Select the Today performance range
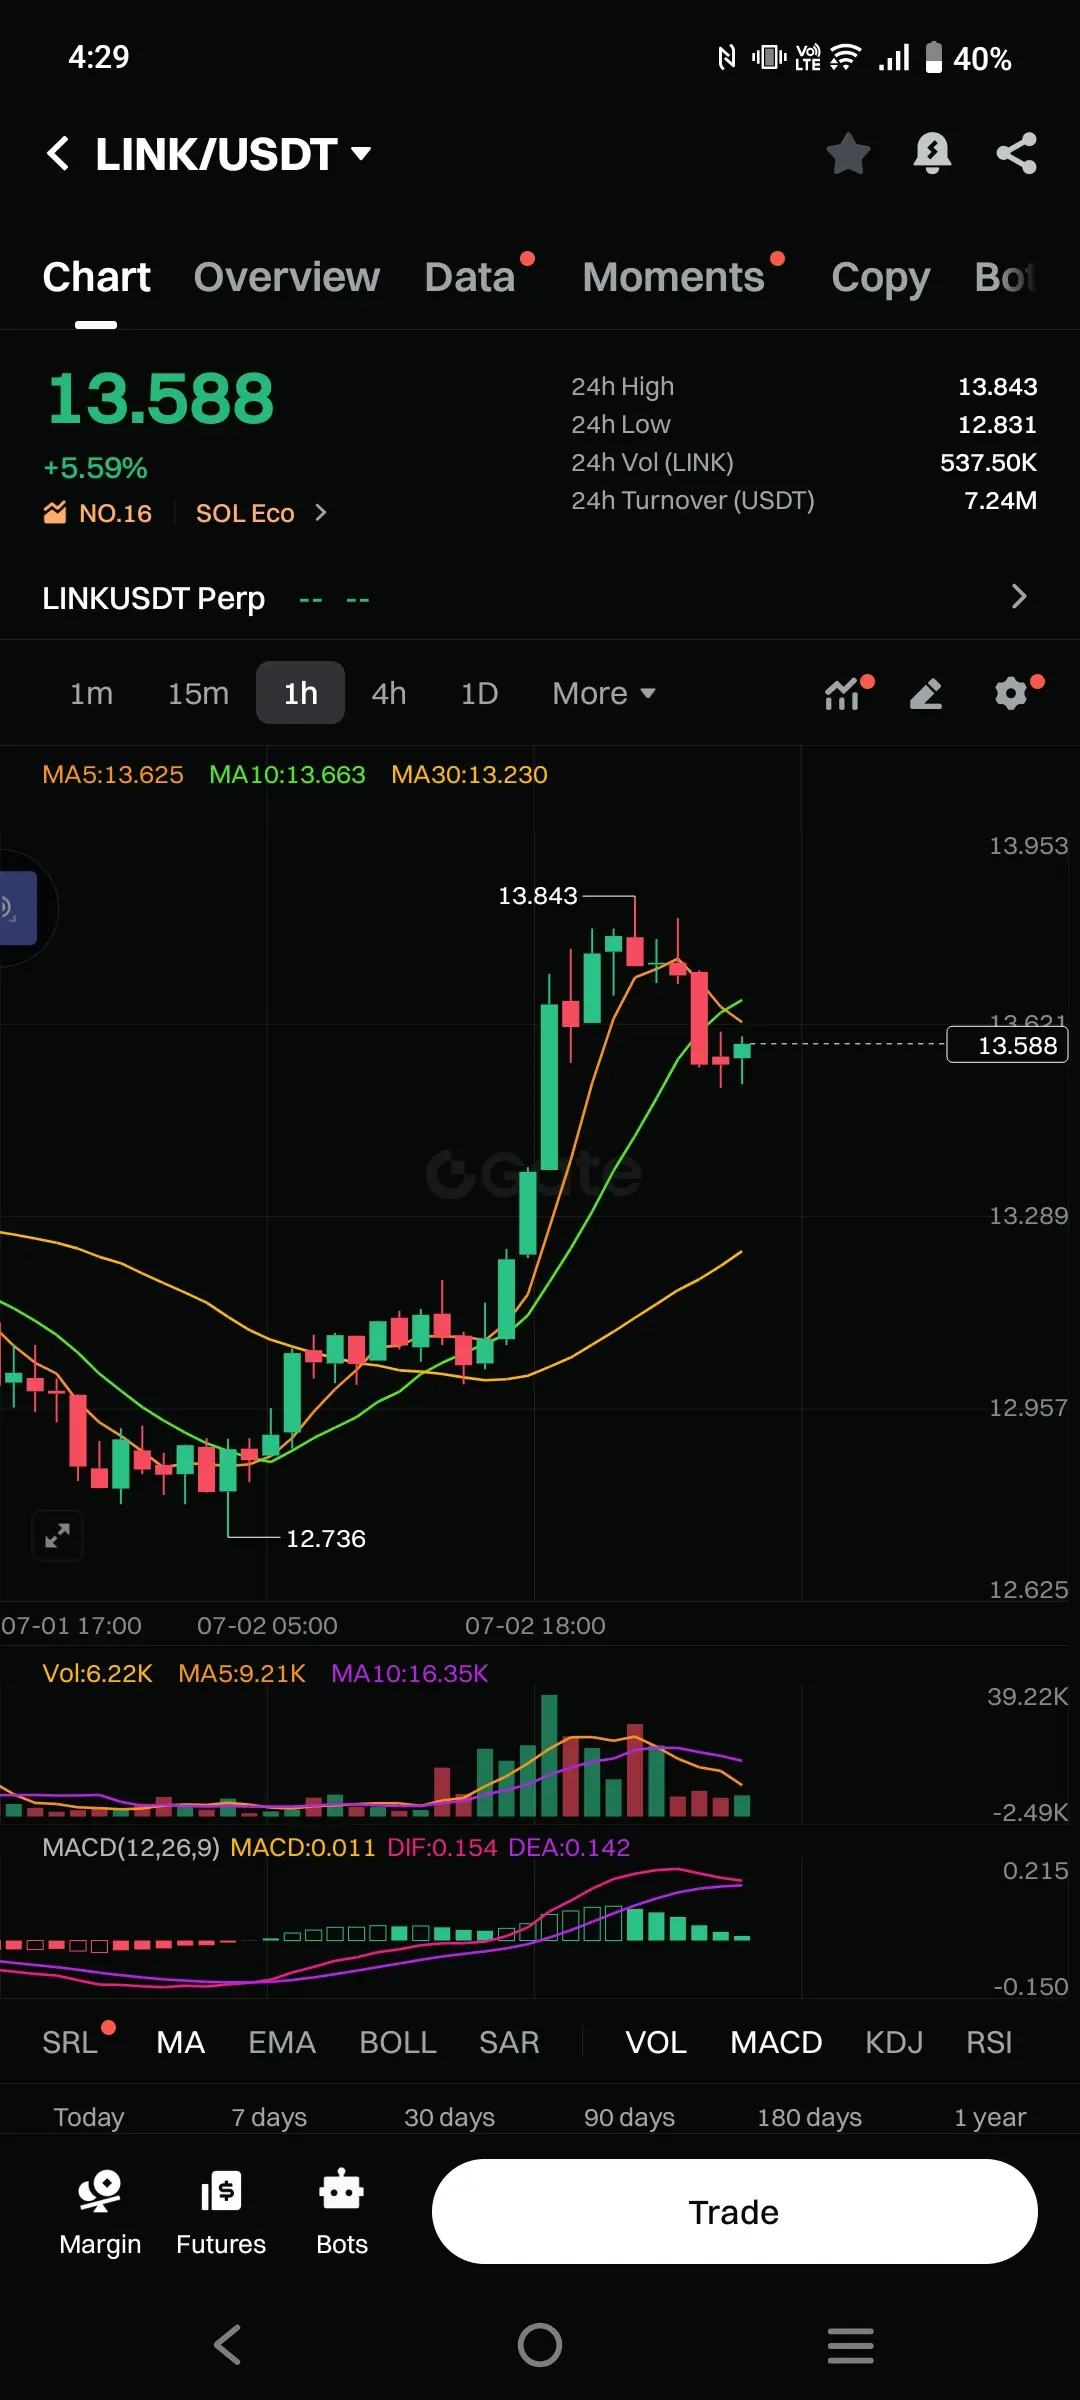The image size is (1080, 2400). pos(89,2118)
